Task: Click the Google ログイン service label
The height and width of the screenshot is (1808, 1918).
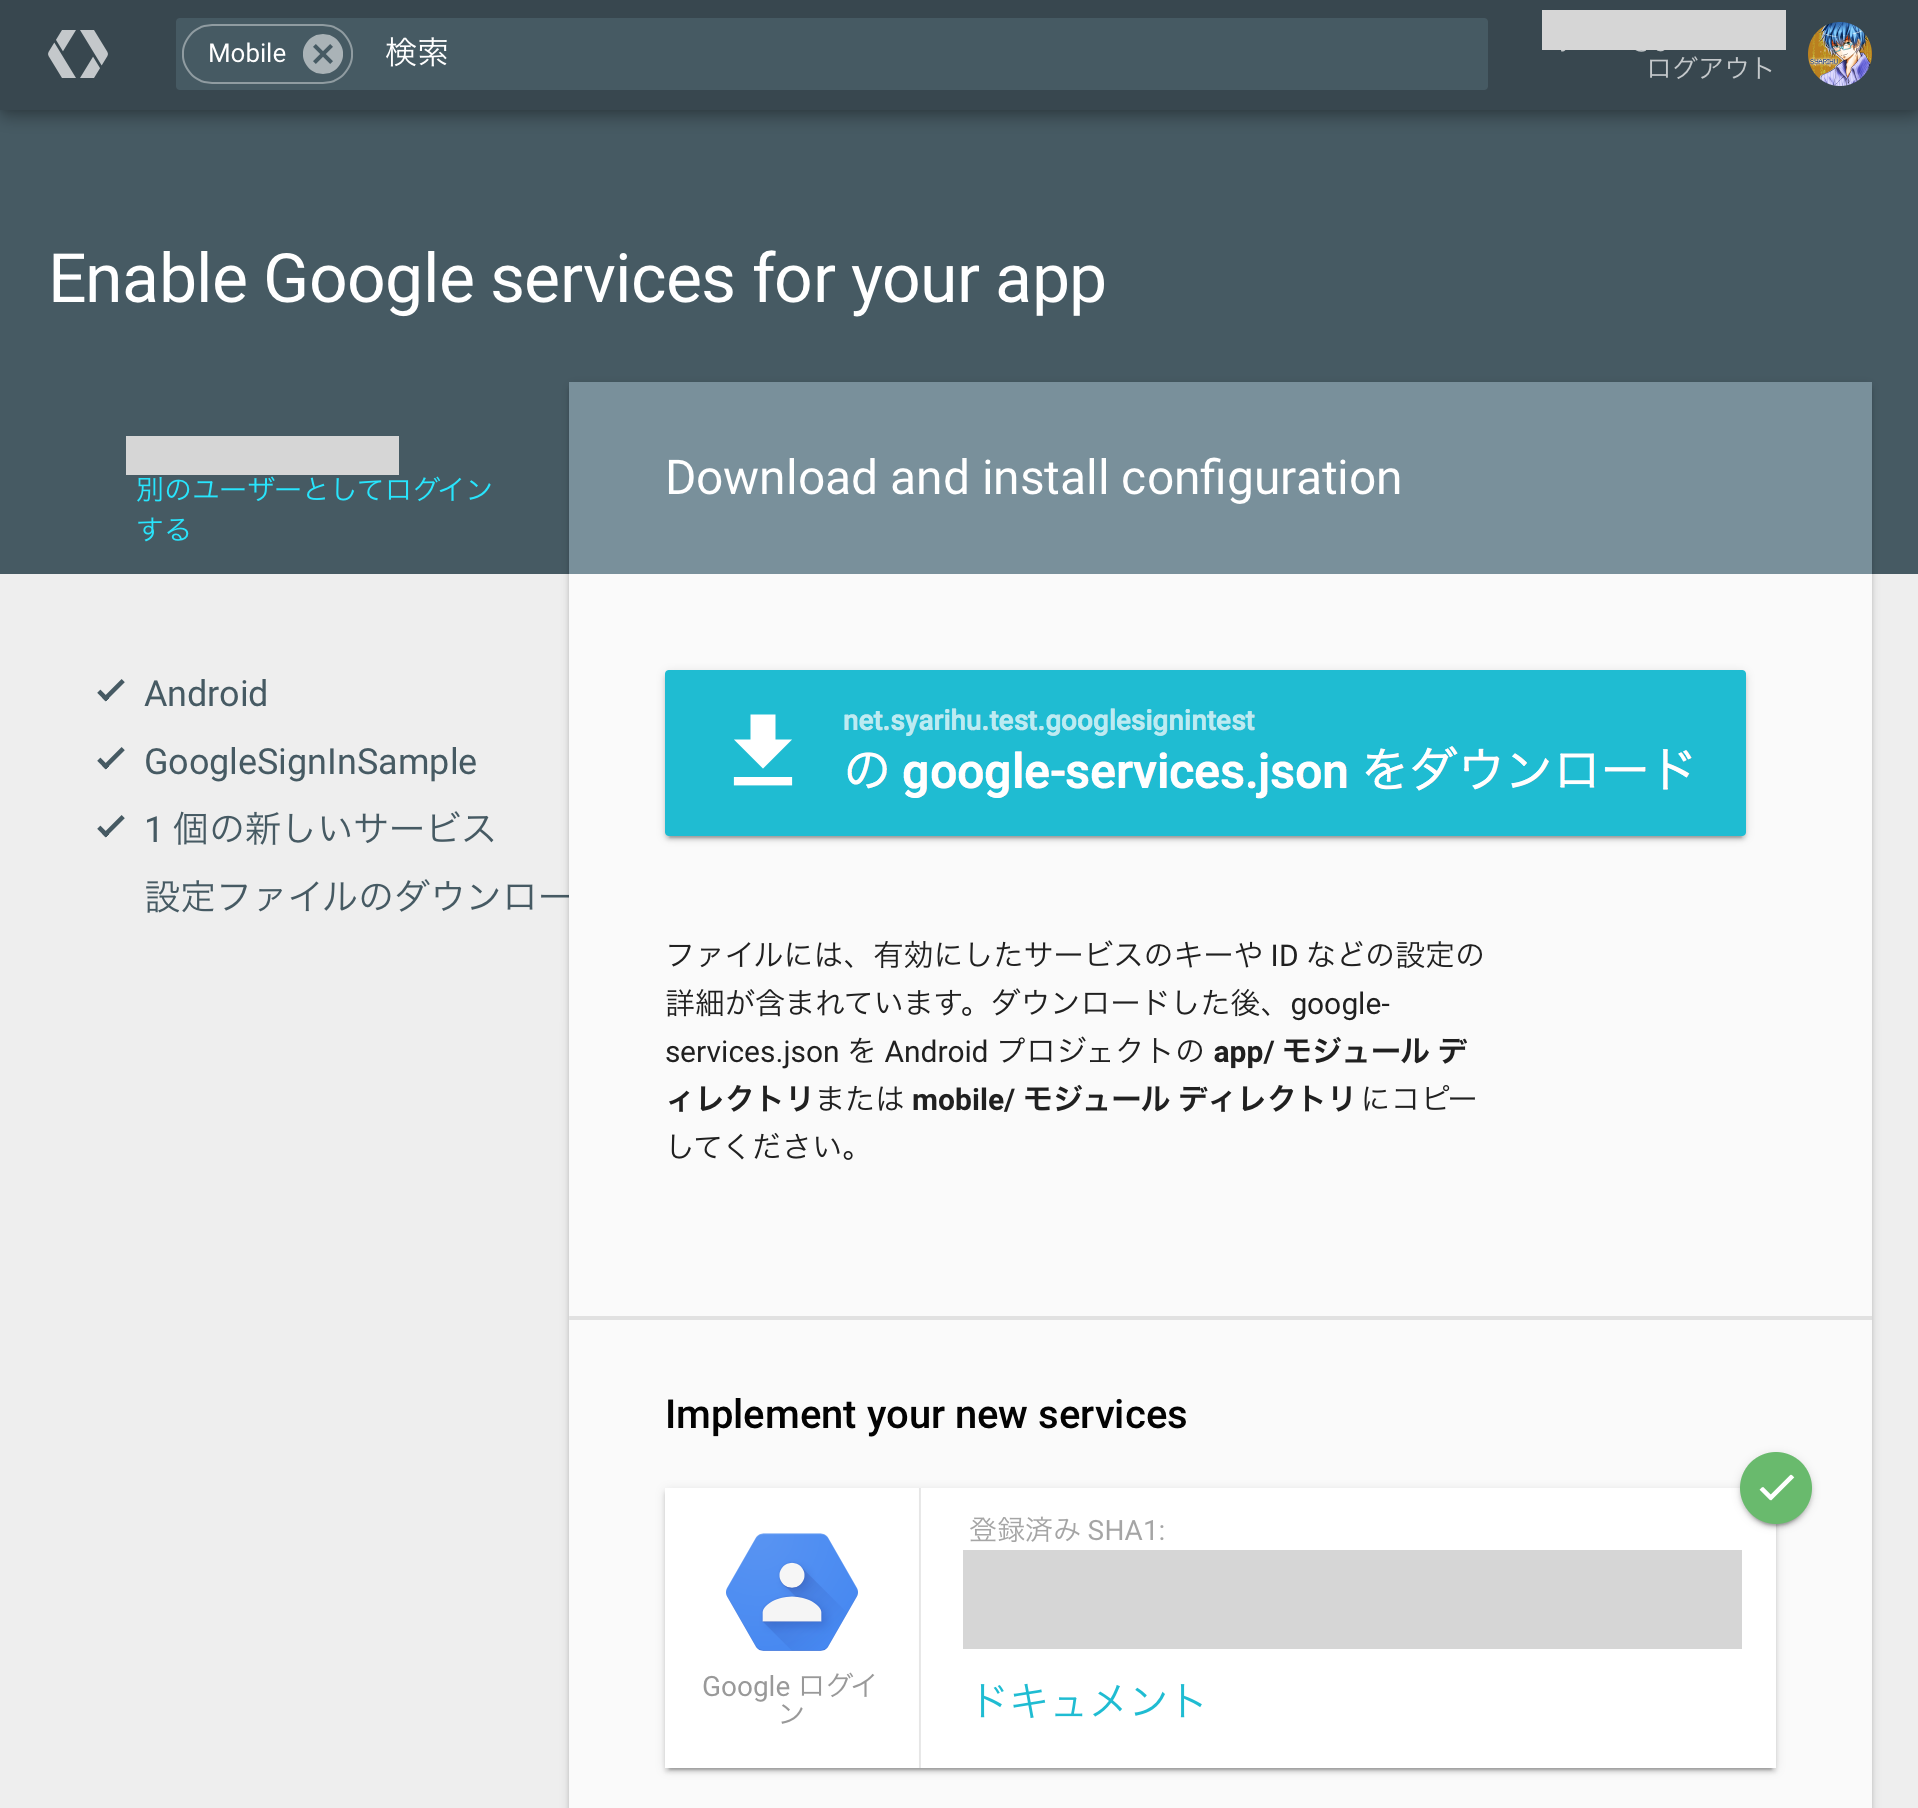Action: tap(790, 1699)
